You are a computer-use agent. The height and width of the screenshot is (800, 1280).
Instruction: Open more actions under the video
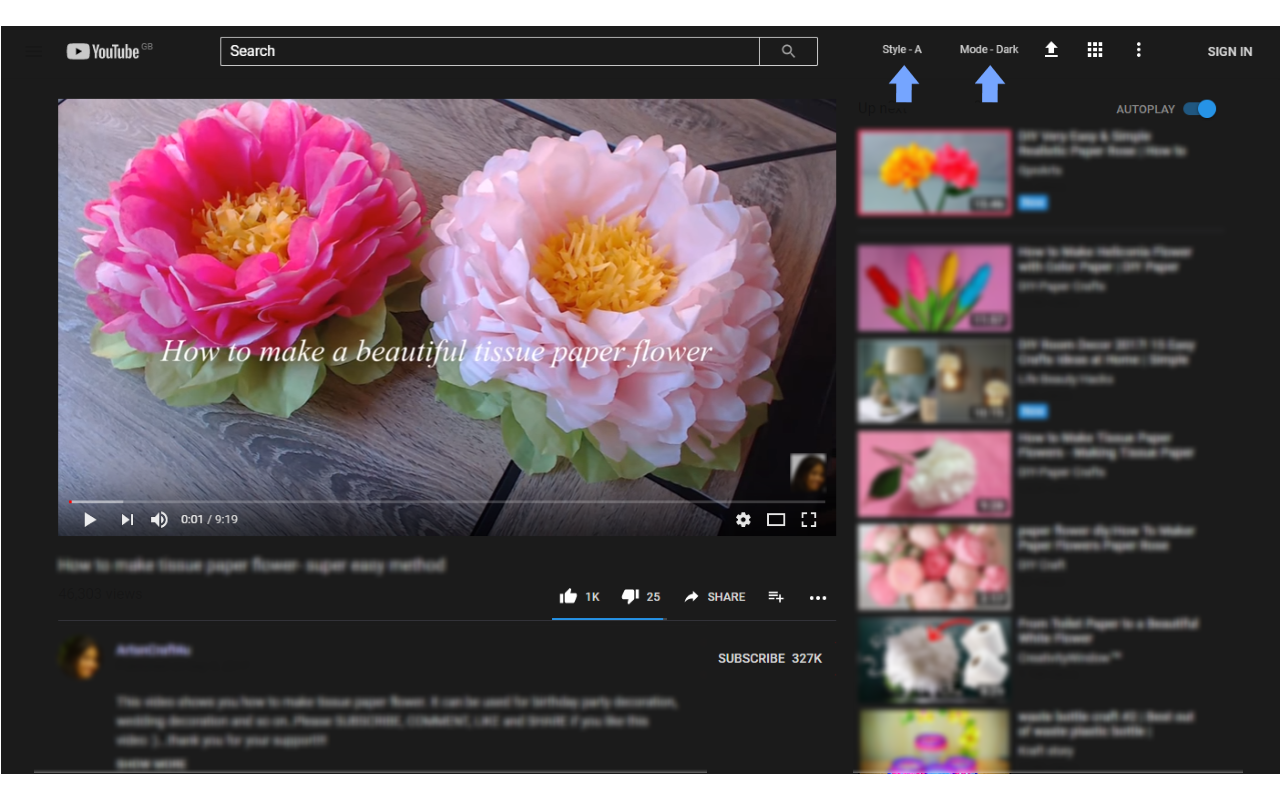pos(818,597)
